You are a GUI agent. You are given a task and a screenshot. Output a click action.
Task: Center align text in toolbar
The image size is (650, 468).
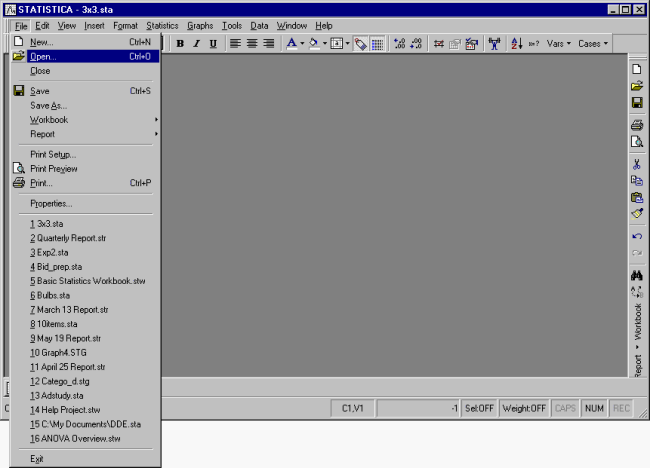tap(252, 44)
